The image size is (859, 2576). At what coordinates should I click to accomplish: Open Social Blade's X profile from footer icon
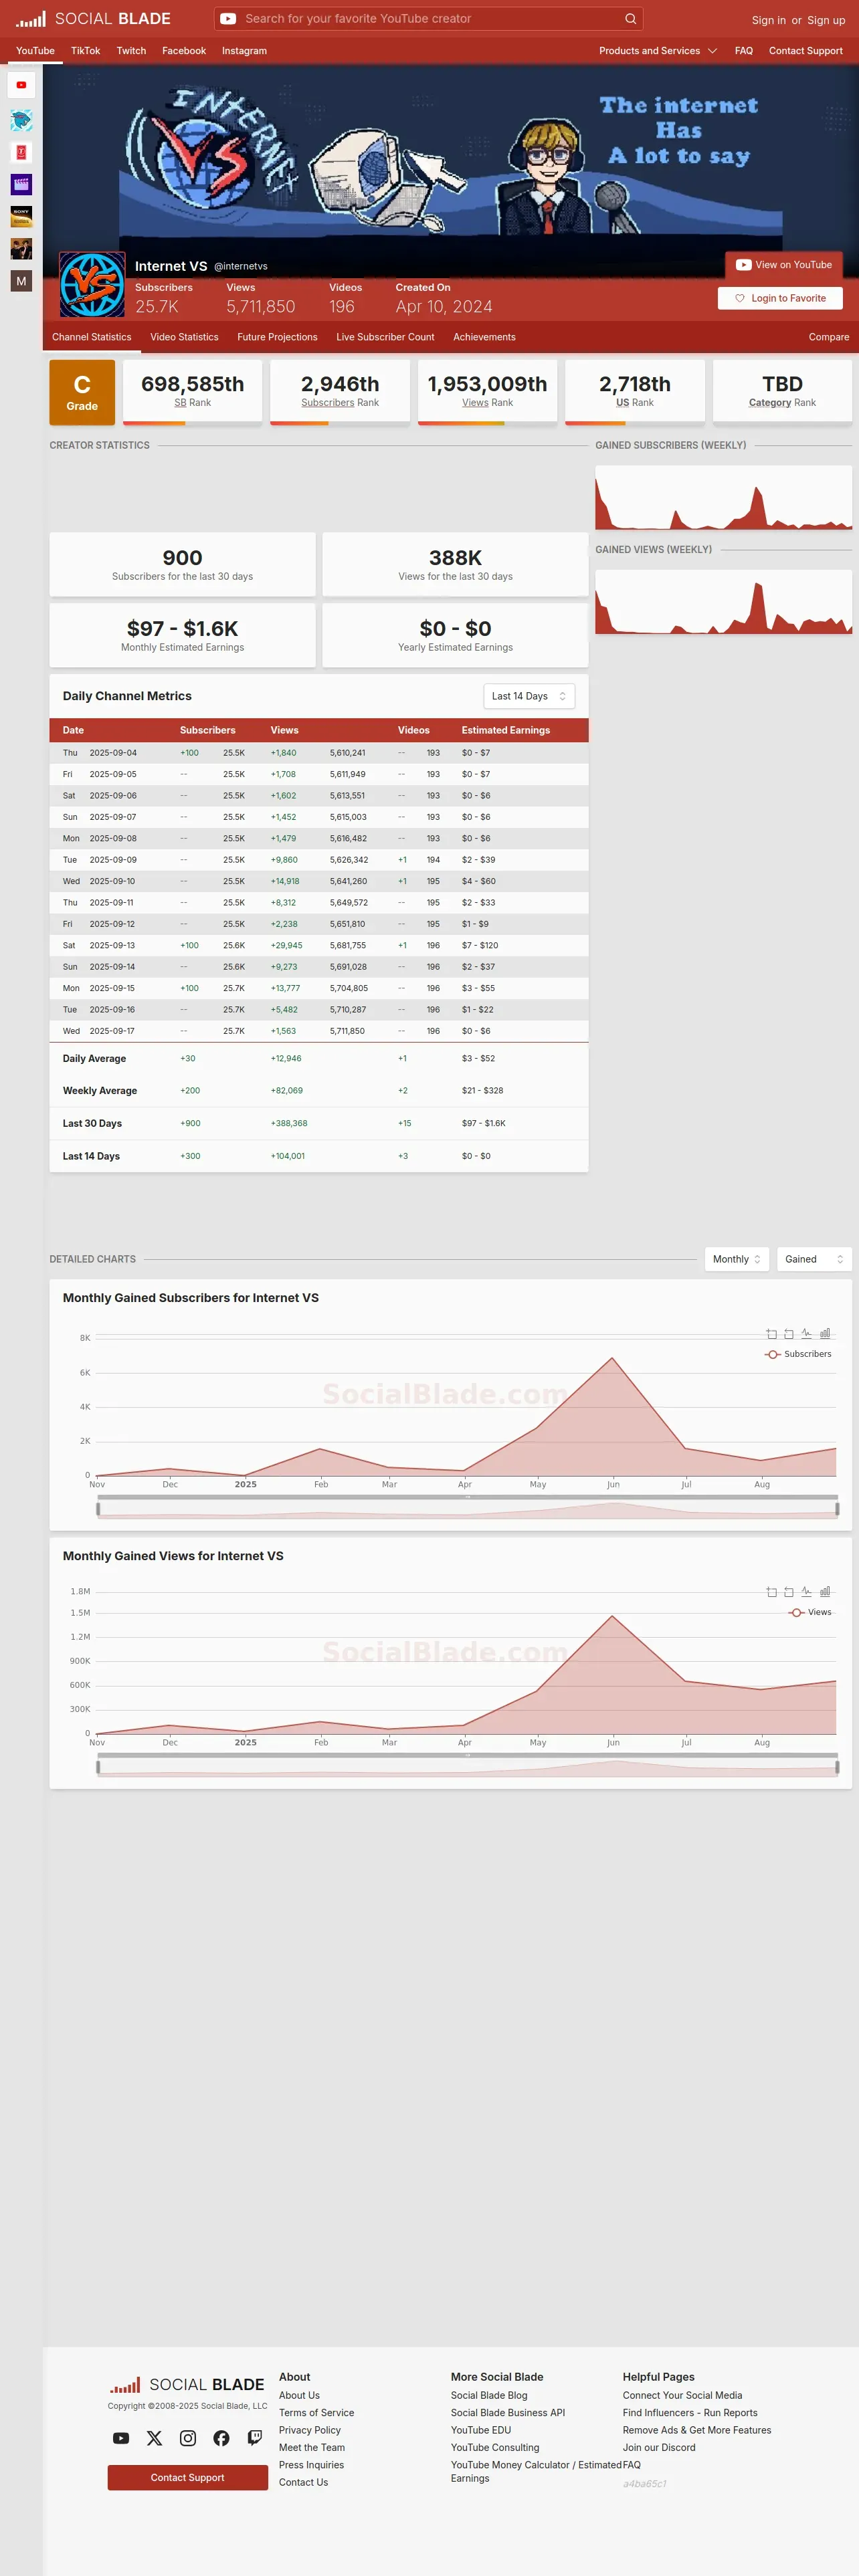[154, 2438]
